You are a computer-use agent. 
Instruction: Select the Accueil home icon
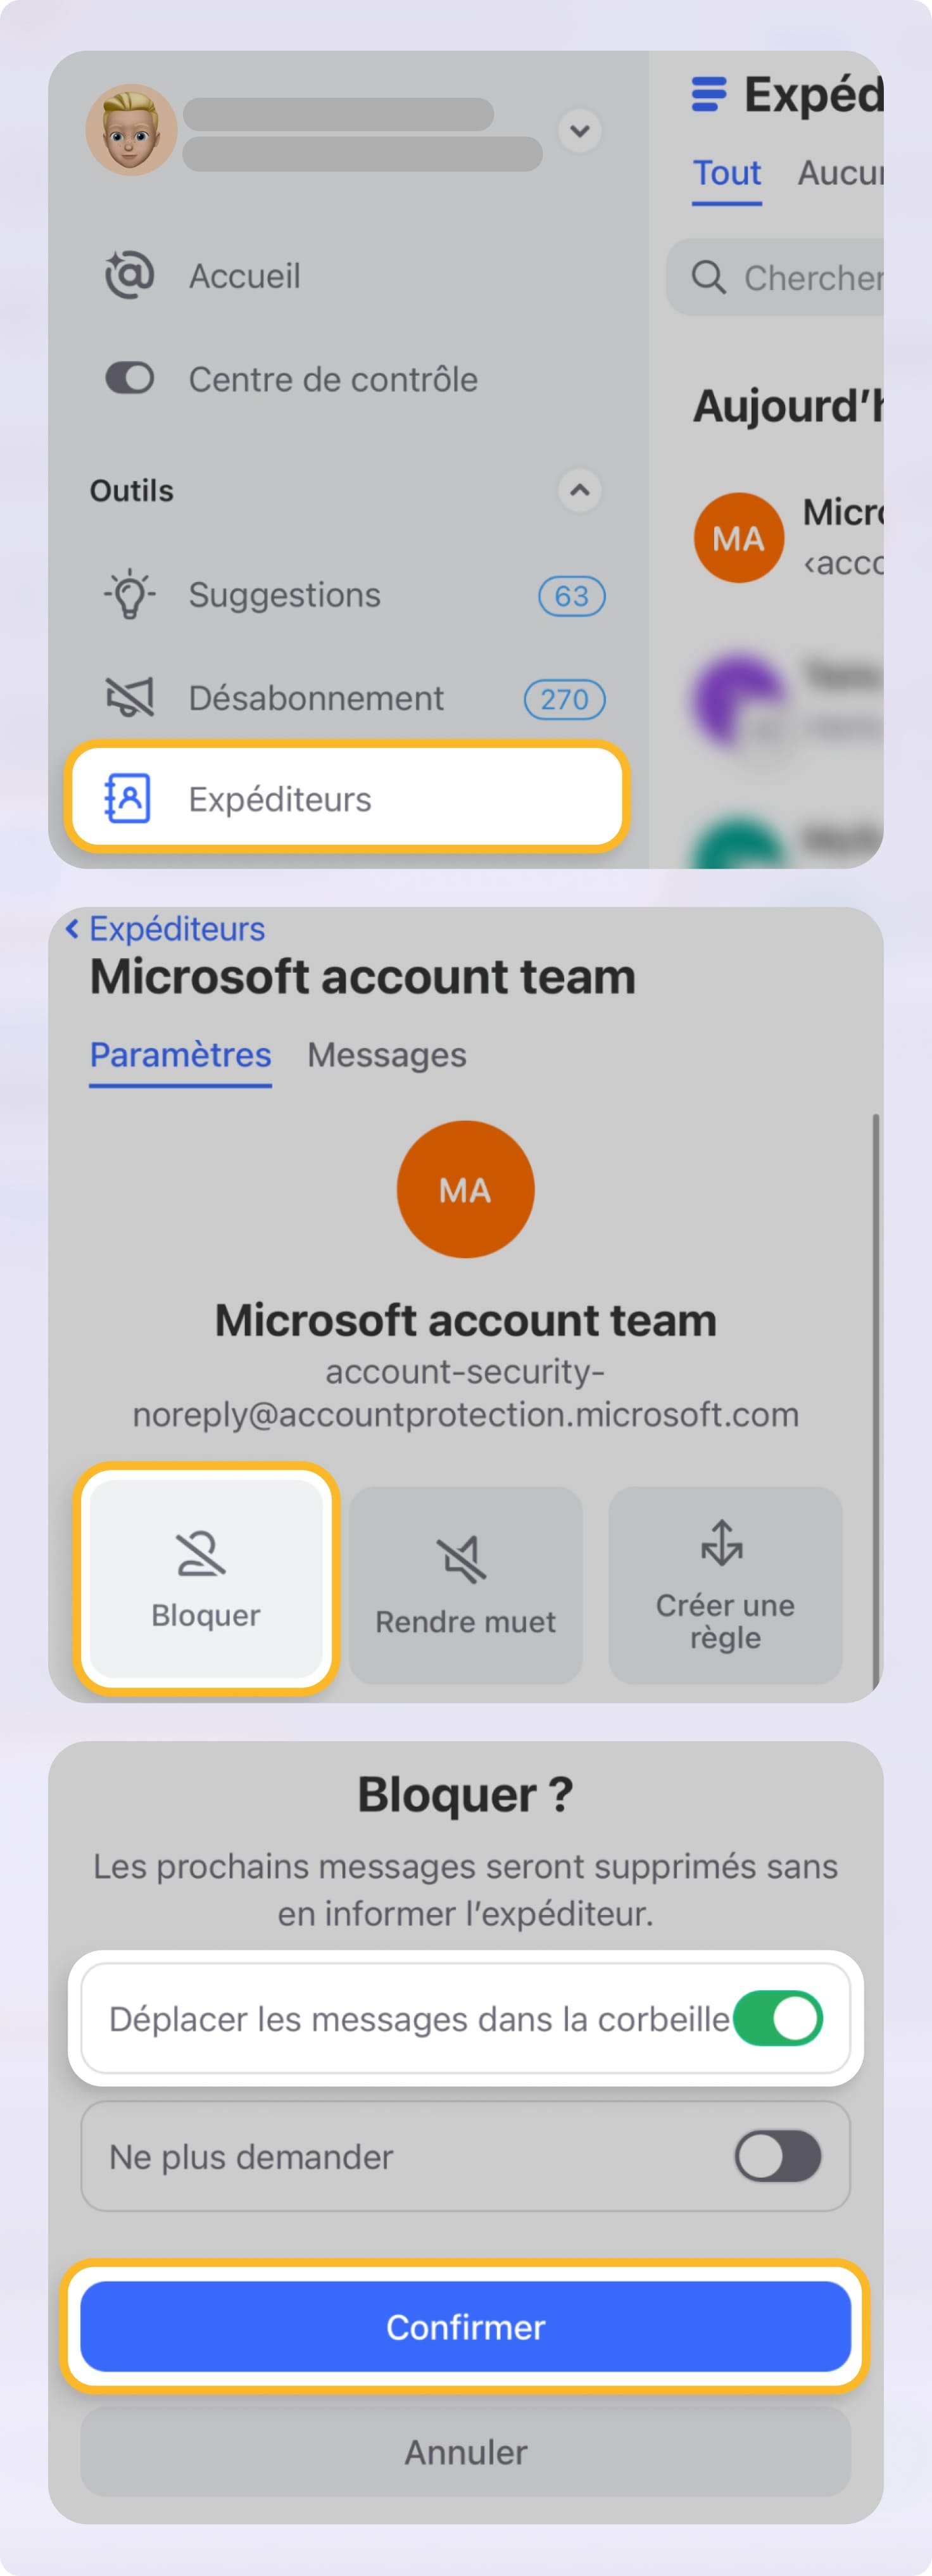click(x=128, y=277)
